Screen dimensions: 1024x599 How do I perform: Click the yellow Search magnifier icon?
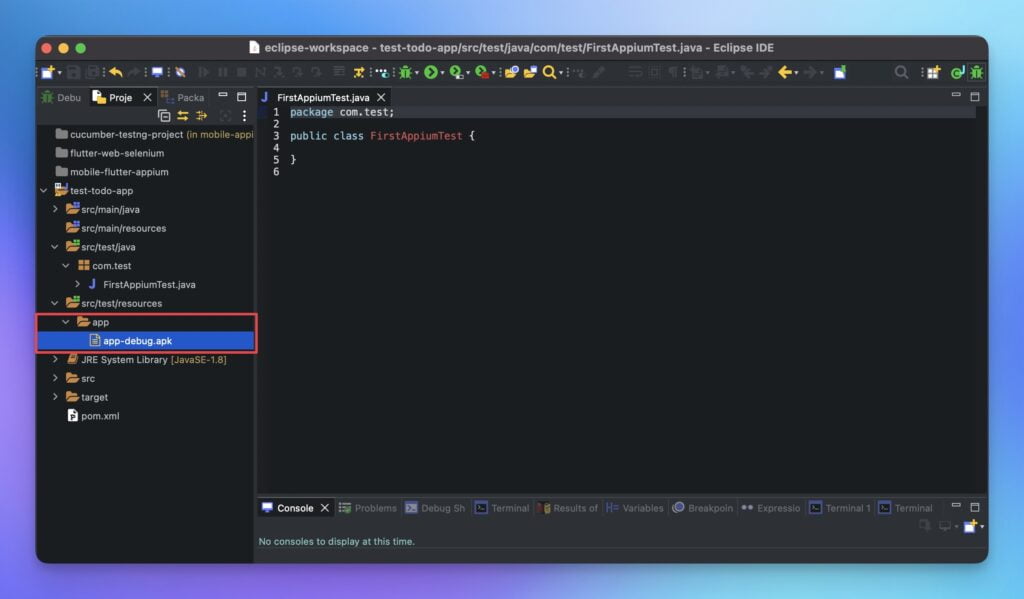point(549,73)
